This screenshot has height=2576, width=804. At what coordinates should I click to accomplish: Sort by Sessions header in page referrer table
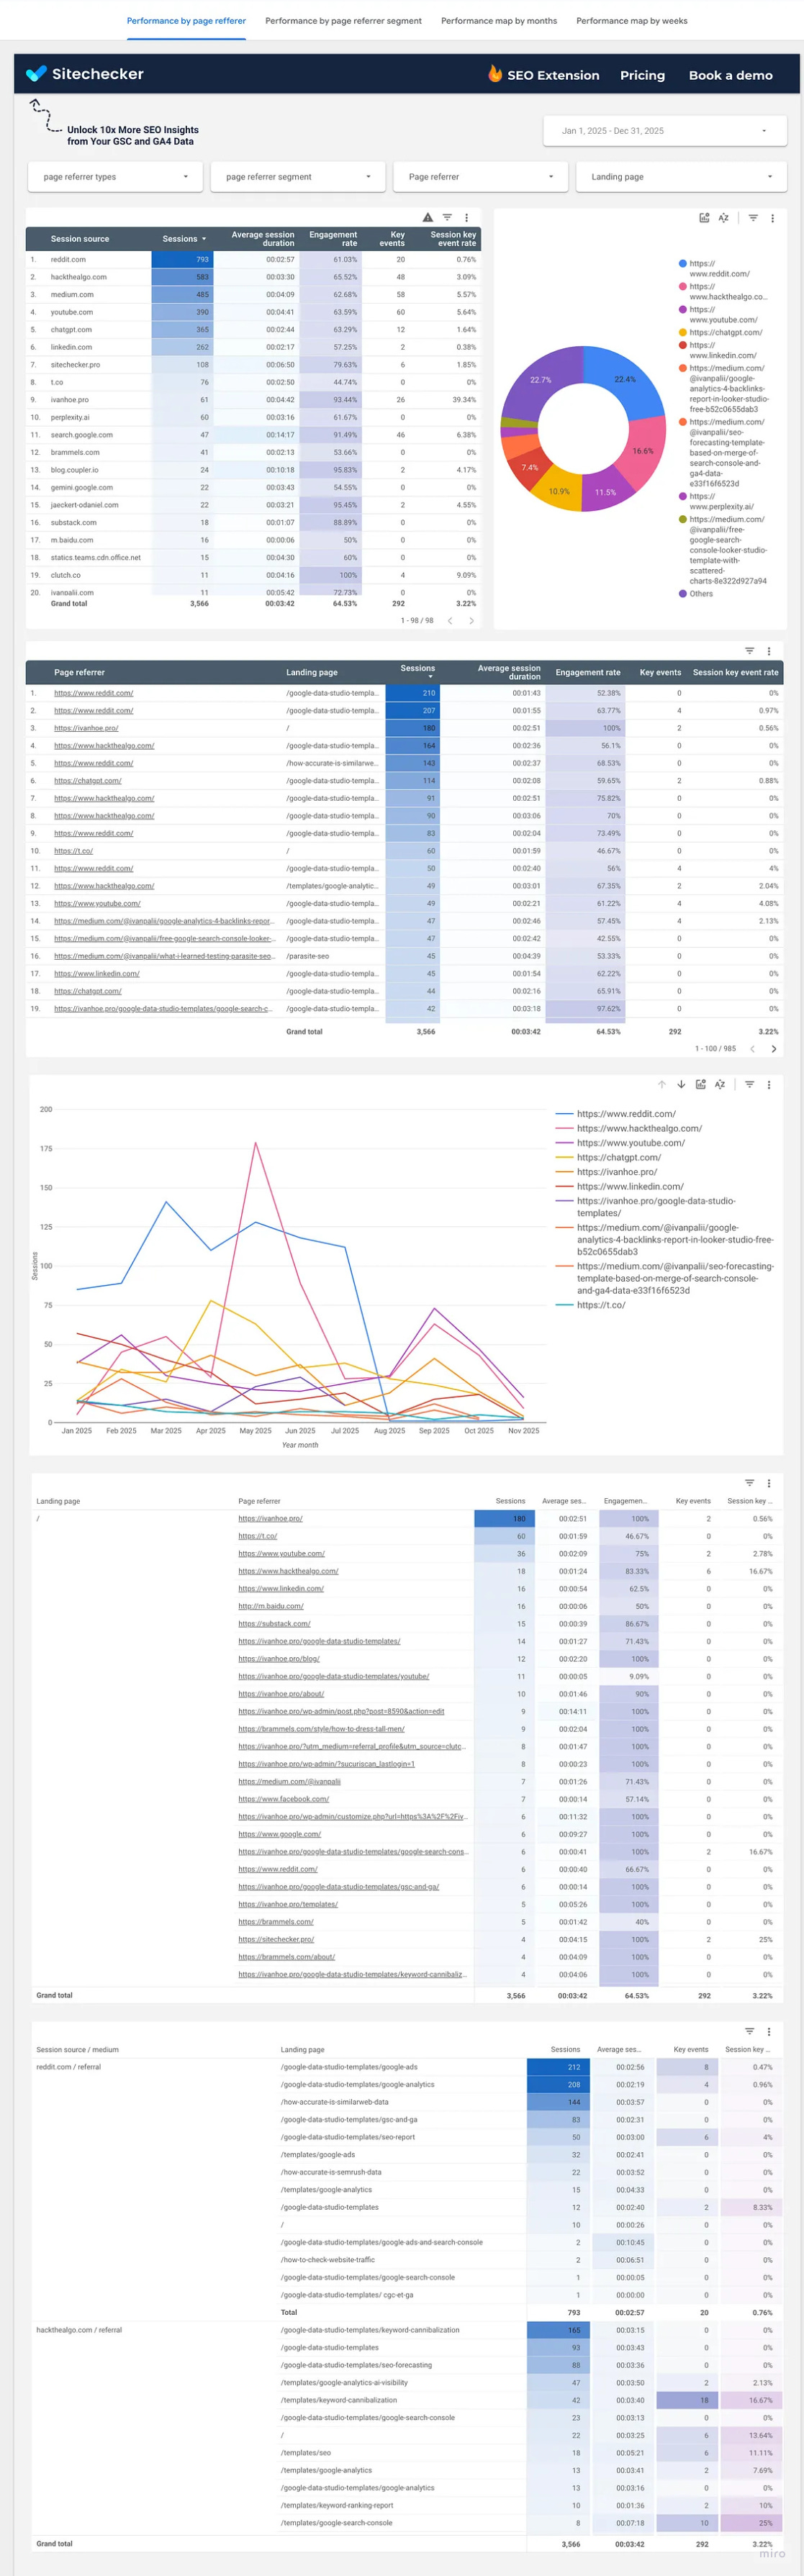pyautogui.click(x=418, y=669)
